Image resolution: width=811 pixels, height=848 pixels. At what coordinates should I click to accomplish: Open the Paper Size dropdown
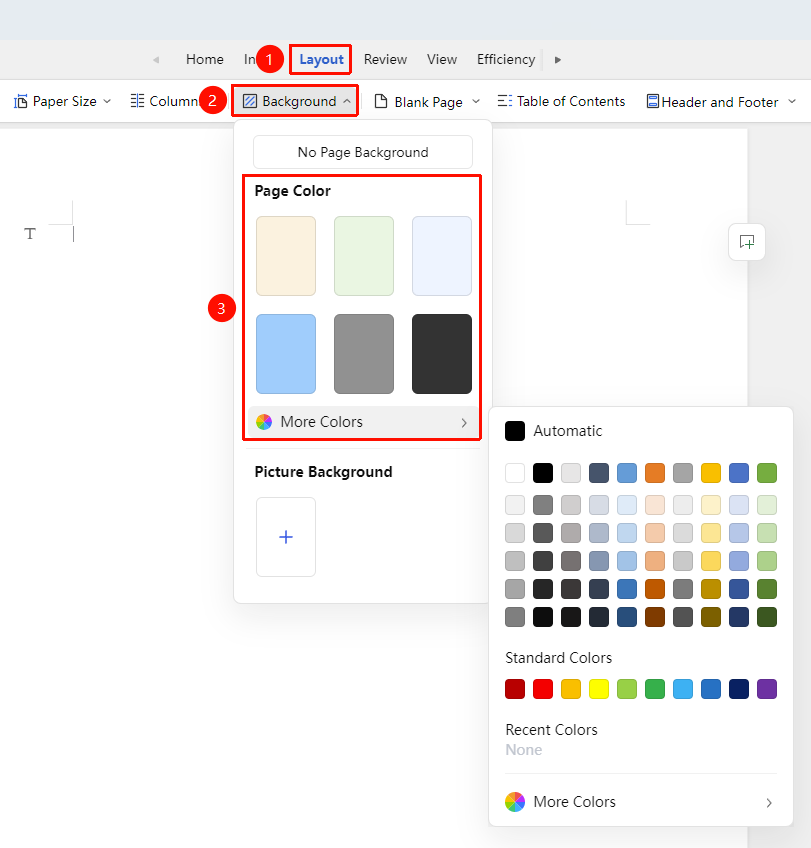tap(62, 101)
